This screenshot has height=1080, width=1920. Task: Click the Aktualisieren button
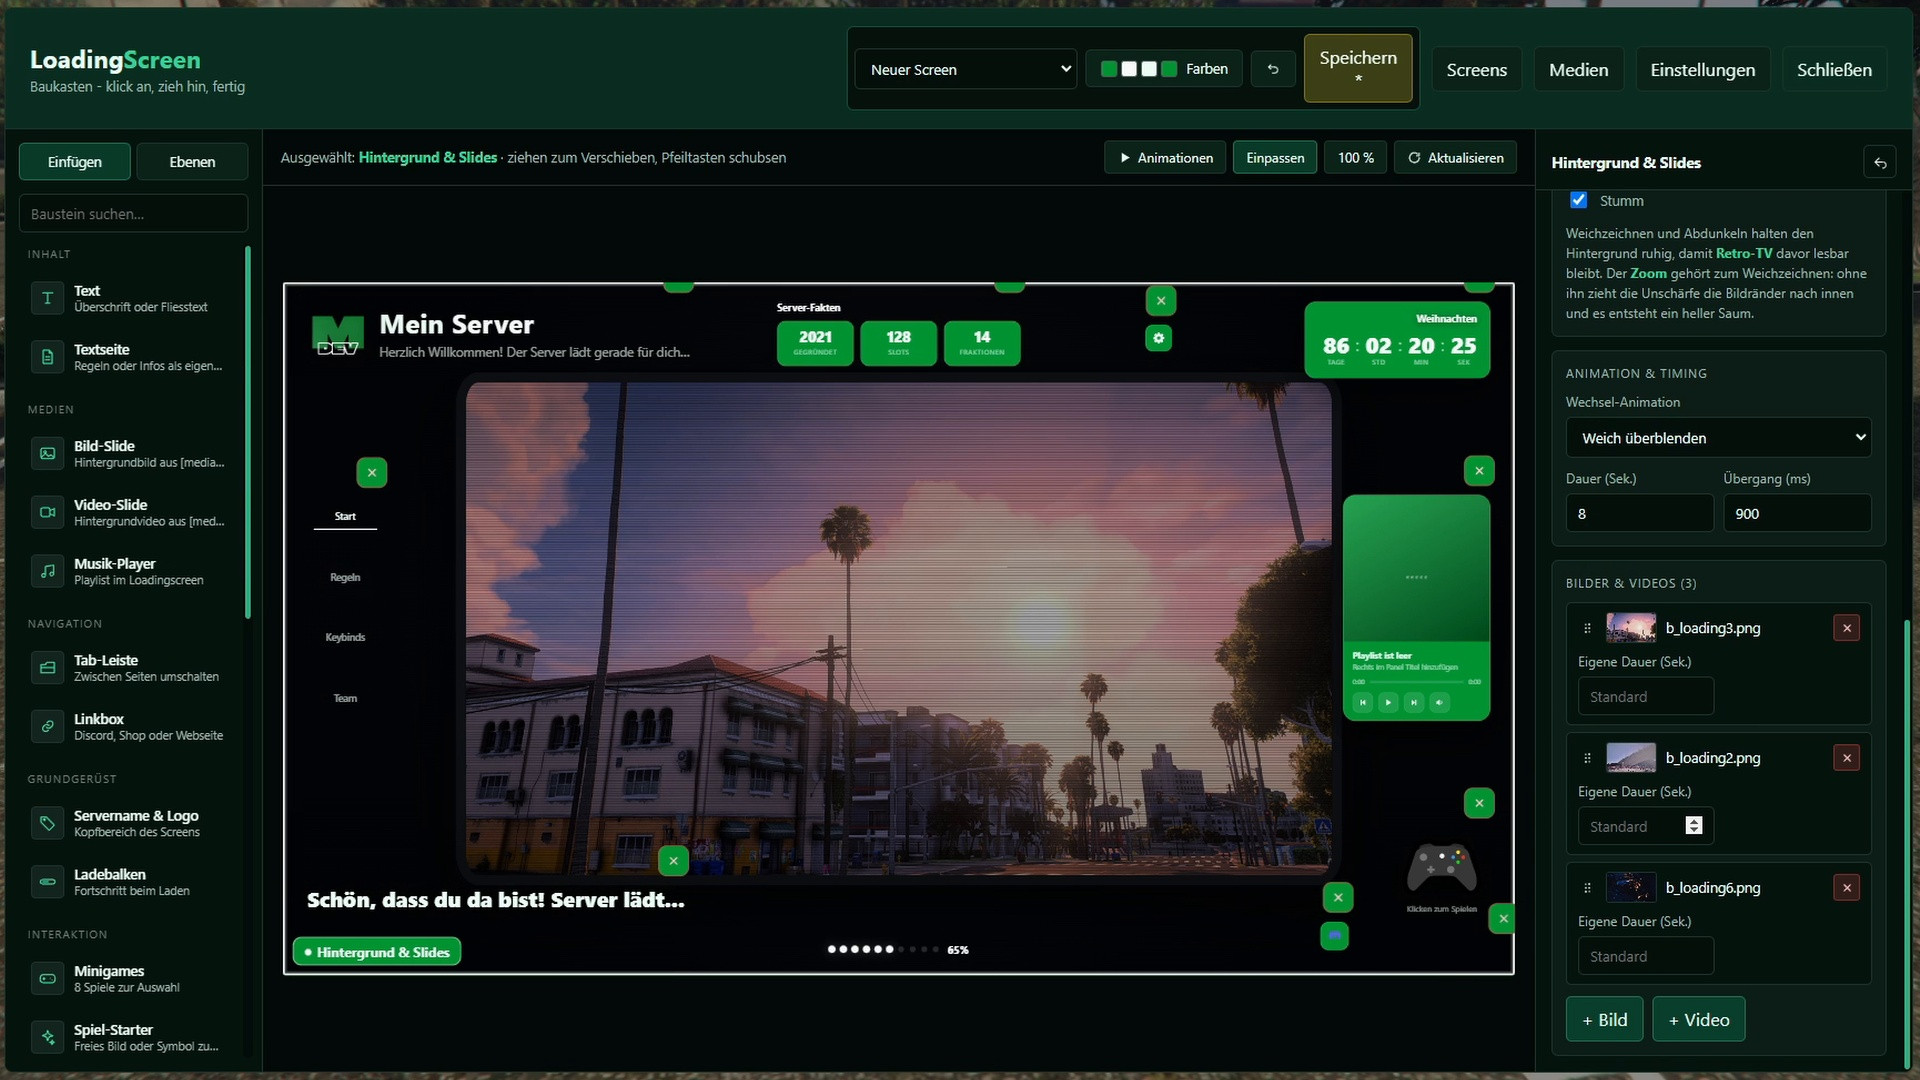[x=1455, y=158]
